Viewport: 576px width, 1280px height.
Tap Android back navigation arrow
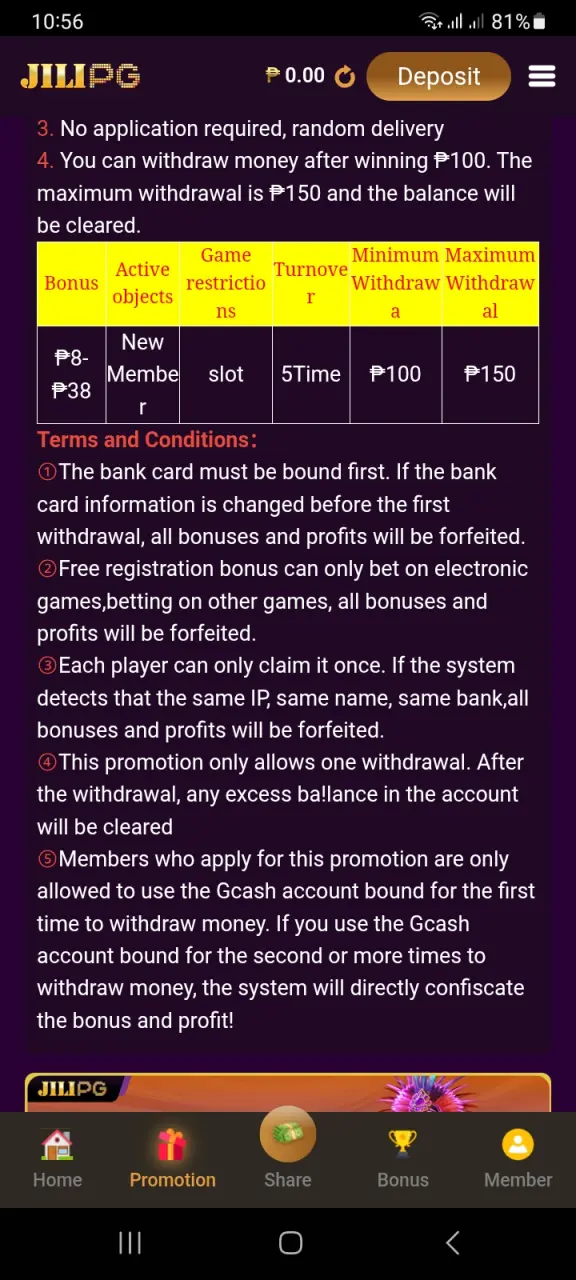(452, 1243)
